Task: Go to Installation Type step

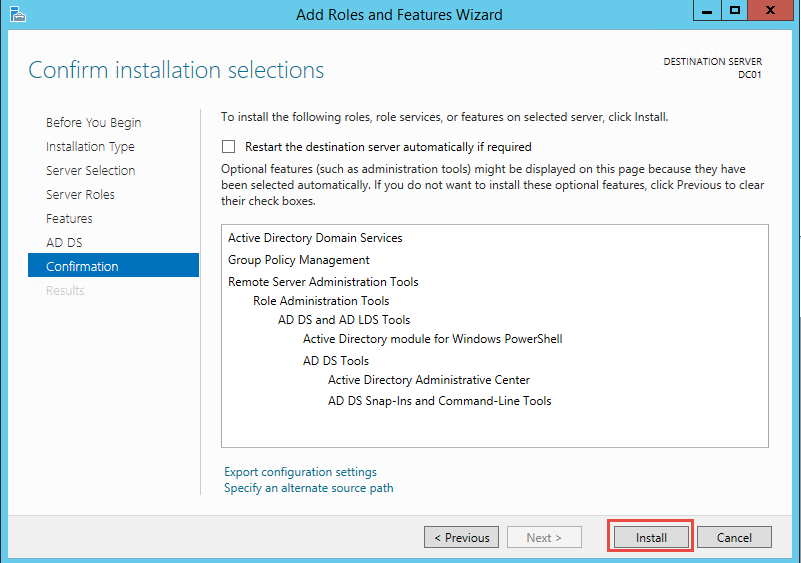Action: pos(90,147)
